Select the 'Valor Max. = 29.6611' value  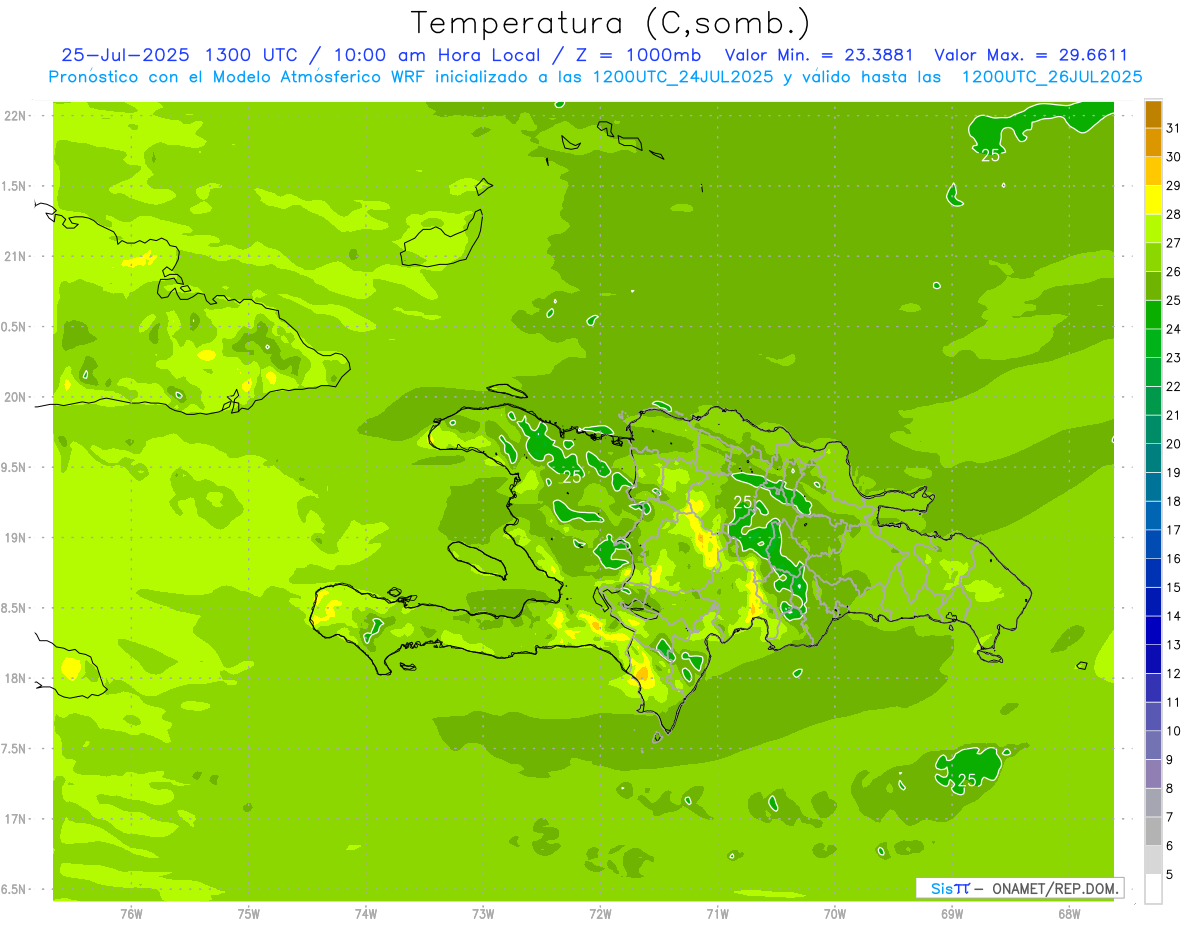tap(1032, 55)
